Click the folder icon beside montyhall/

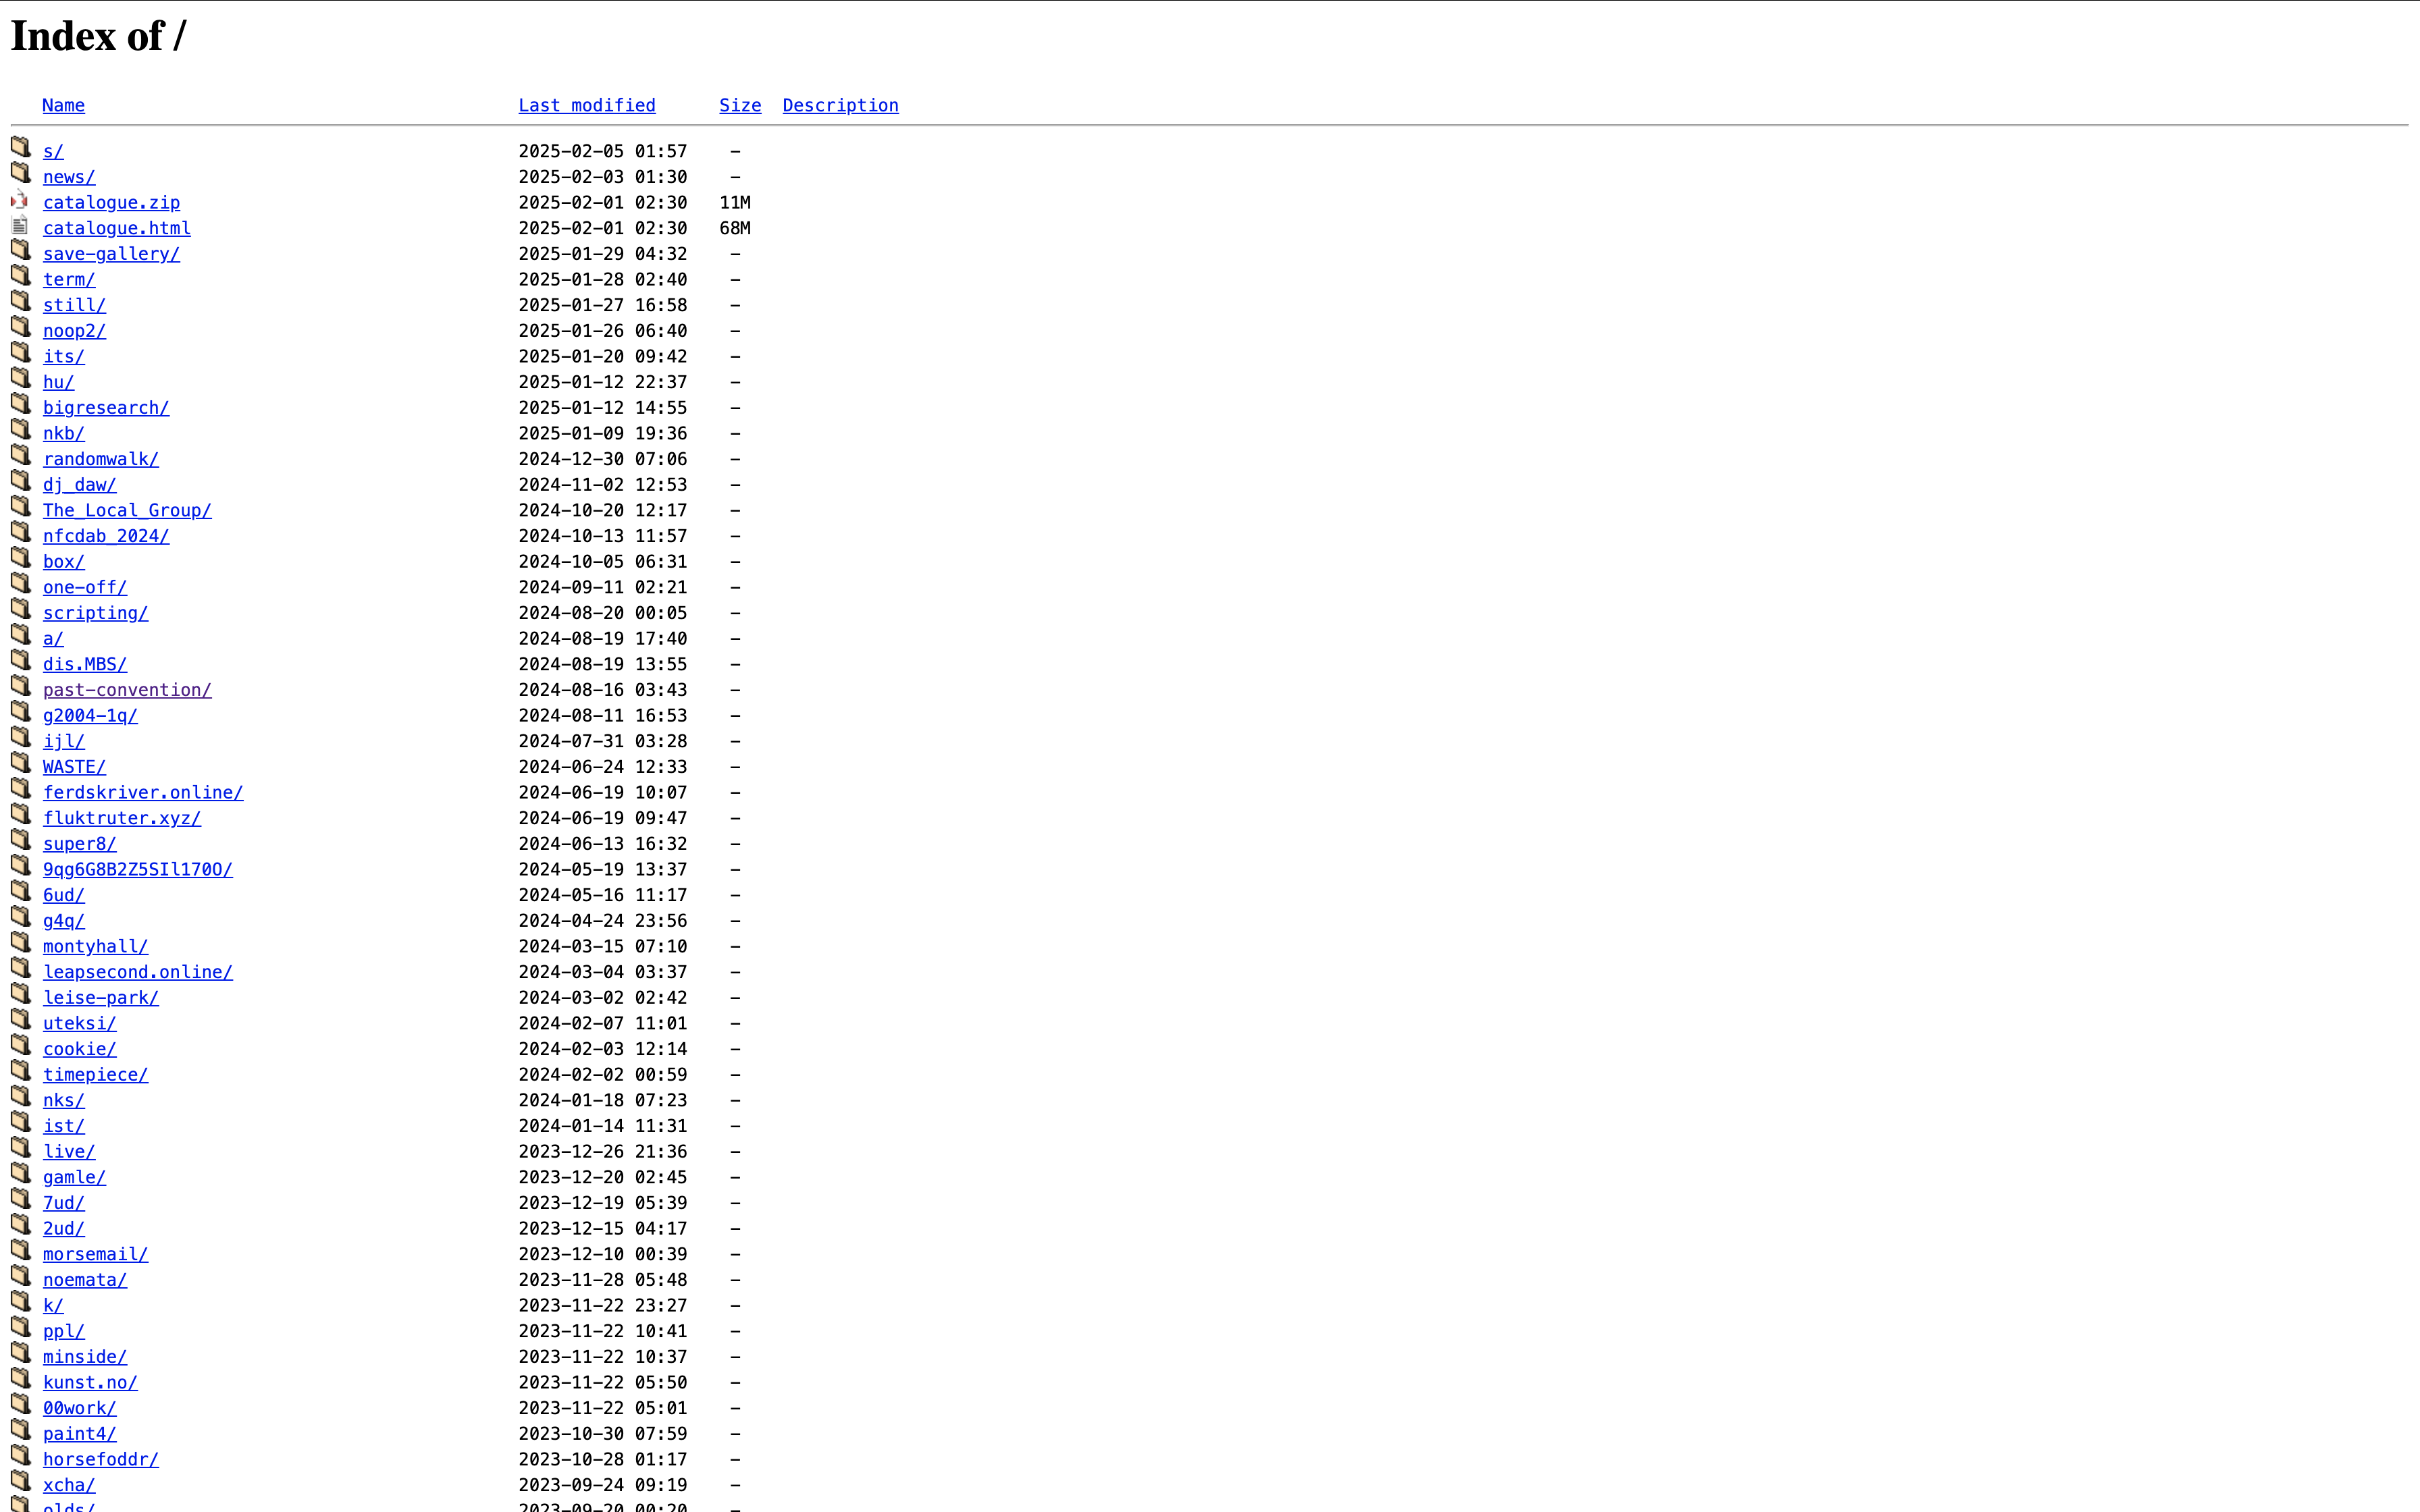20,942
